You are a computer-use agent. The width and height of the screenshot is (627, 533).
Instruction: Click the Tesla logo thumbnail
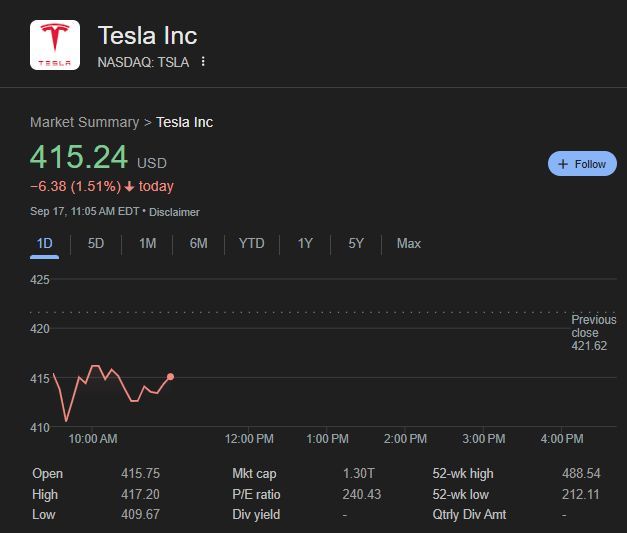(x=55, y=45)
